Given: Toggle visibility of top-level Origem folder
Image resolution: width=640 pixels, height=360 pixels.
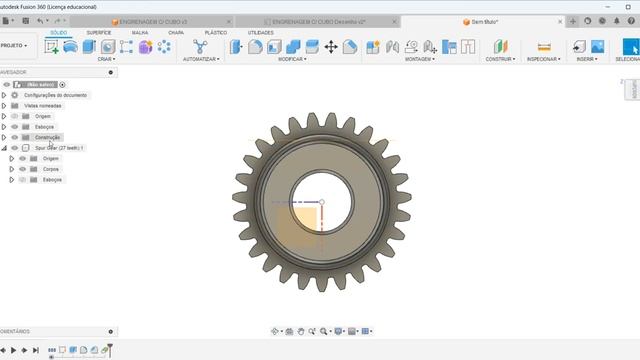Looking at the screenshot, I should (x=15, y=116).
